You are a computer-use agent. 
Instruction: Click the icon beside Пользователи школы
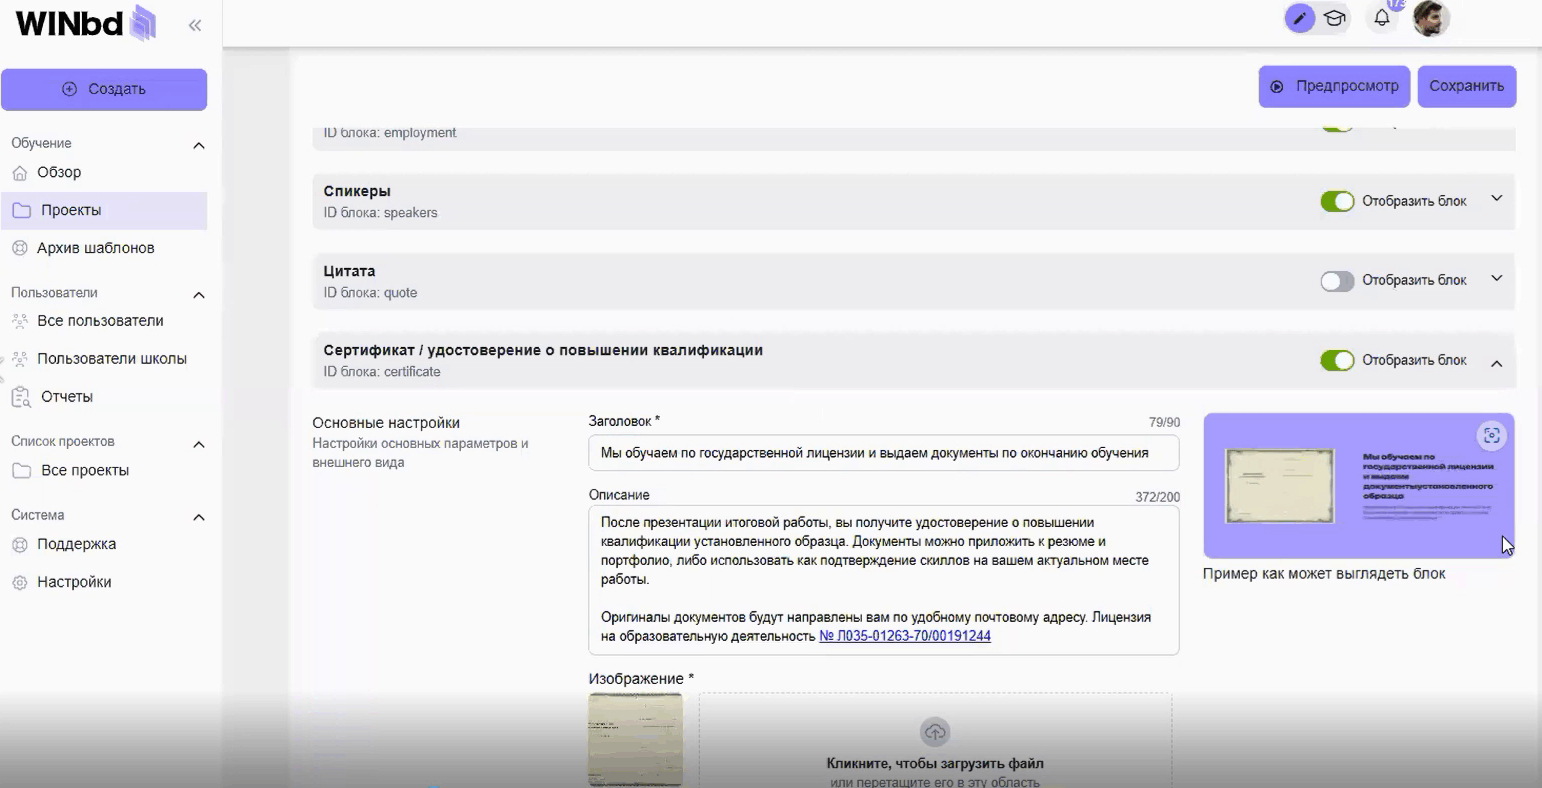[x=20, y=359]
